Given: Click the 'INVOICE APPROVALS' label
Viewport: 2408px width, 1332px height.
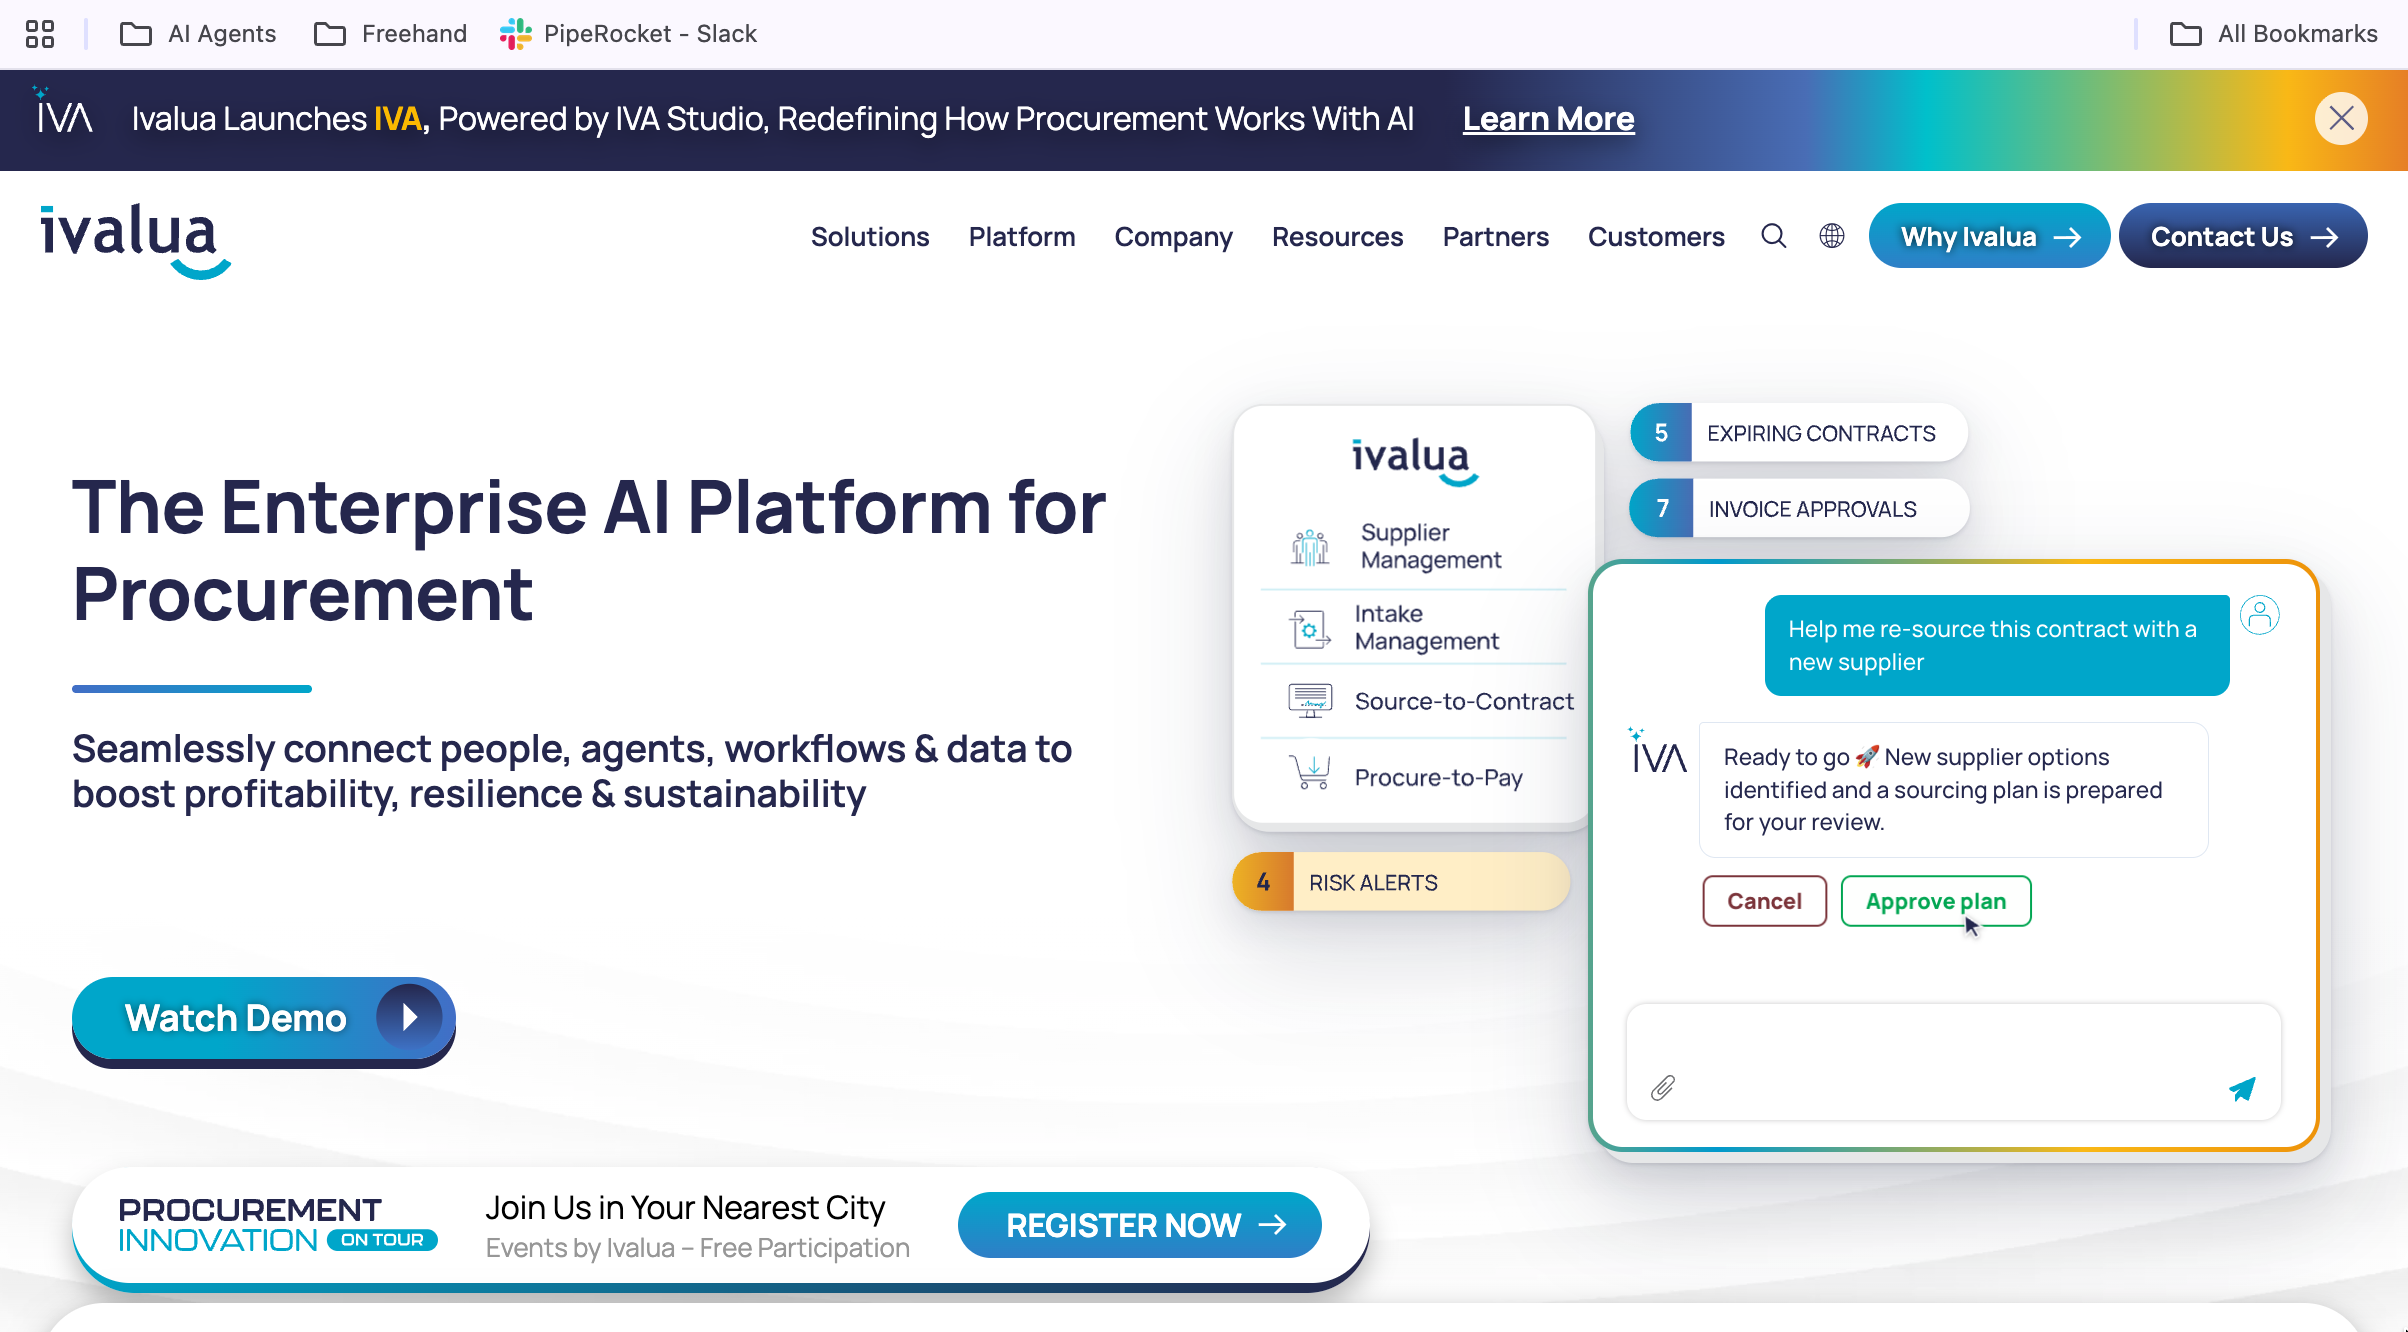Looking at the screenshot, I should (x=1812, y=509).
